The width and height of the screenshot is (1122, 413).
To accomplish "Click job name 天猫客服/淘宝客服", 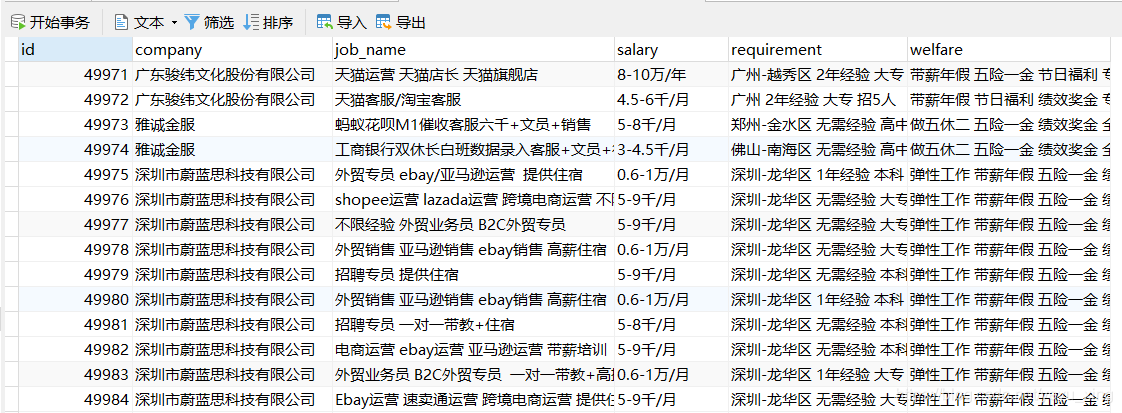I will point(474,99).
